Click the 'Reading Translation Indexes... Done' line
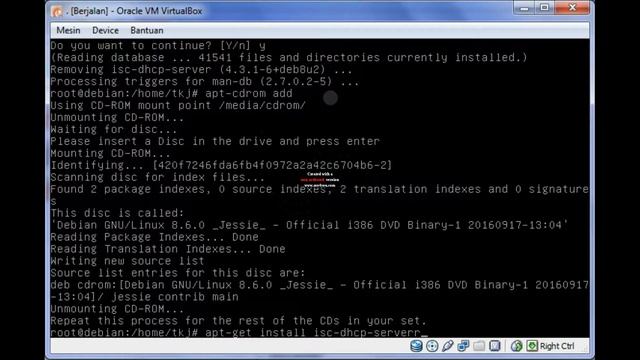Image resolution: width=640 pixels, height=360 pixels. (168, 249)
